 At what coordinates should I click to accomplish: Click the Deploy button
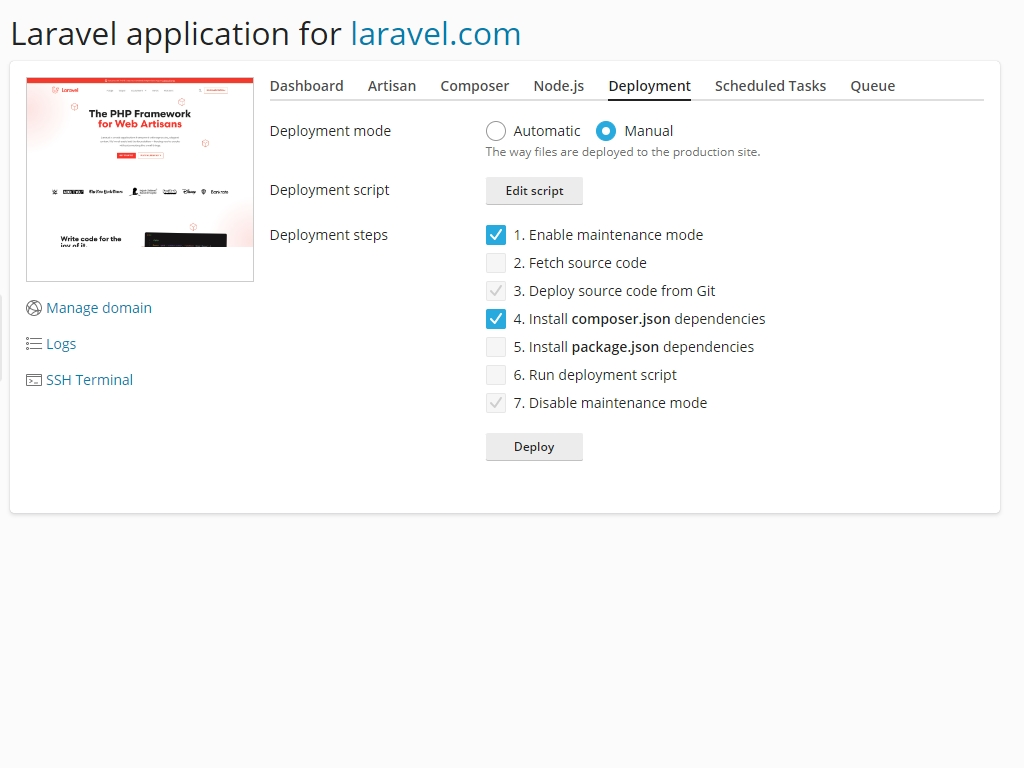[534, 446]
